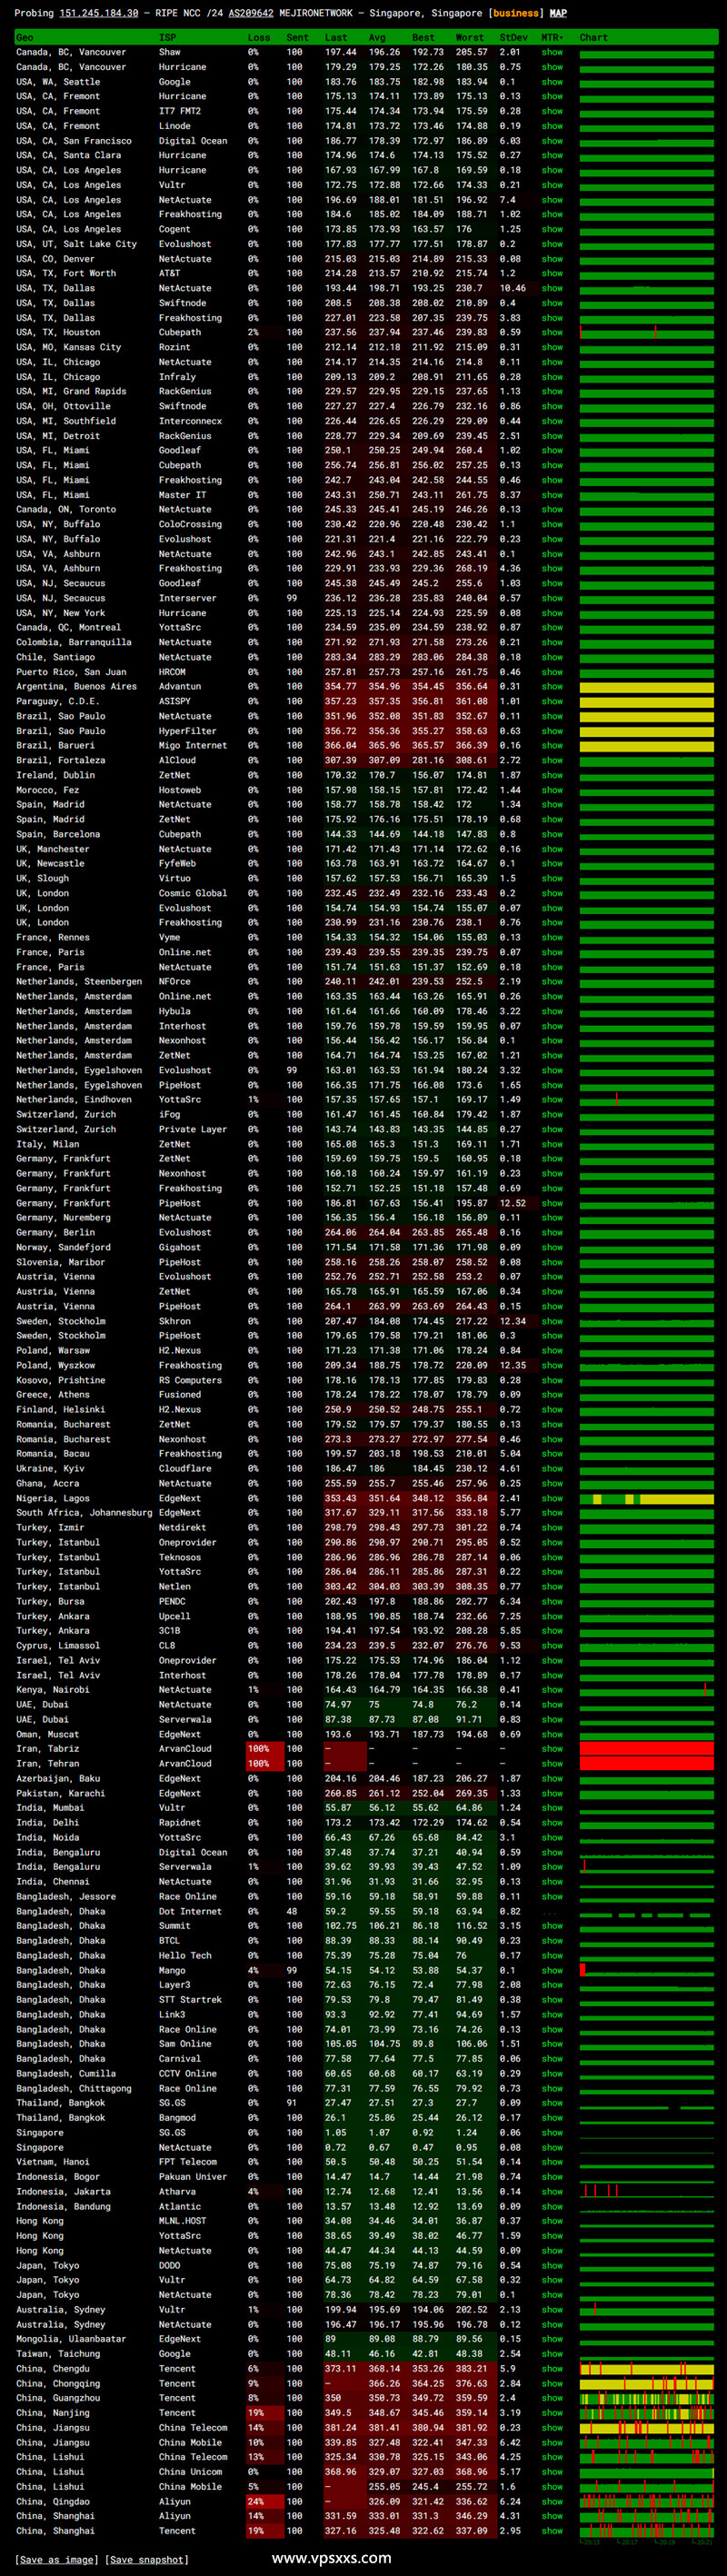Click the MTR column header
727x2576 pixels.
coord(552,37)
